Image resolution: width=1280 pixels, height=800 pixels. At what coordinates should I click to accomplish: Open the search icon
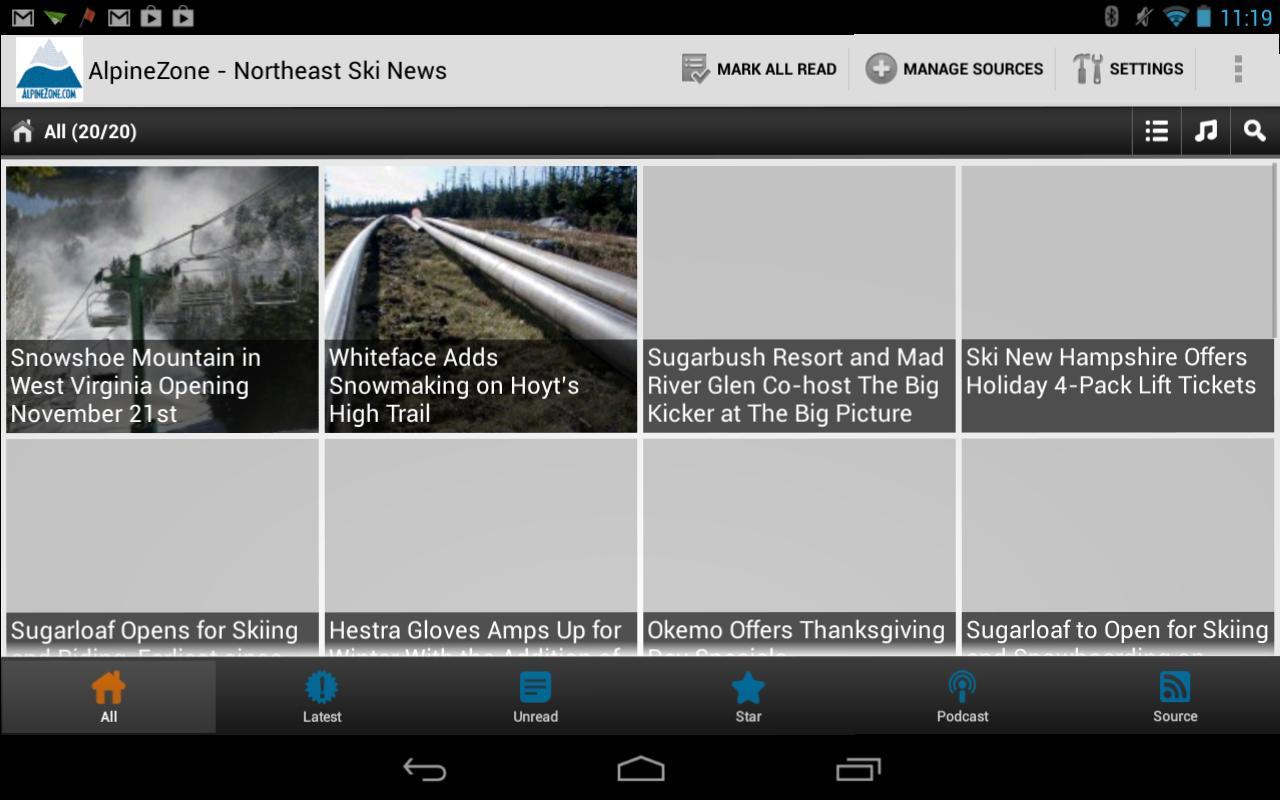tap(1255, 131)
